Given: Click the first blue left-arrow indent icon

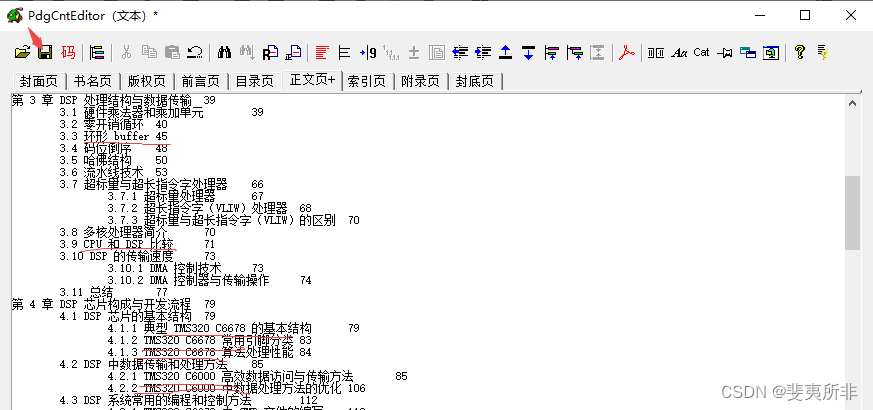Looking at the screenshot, I should click(460, 52).
